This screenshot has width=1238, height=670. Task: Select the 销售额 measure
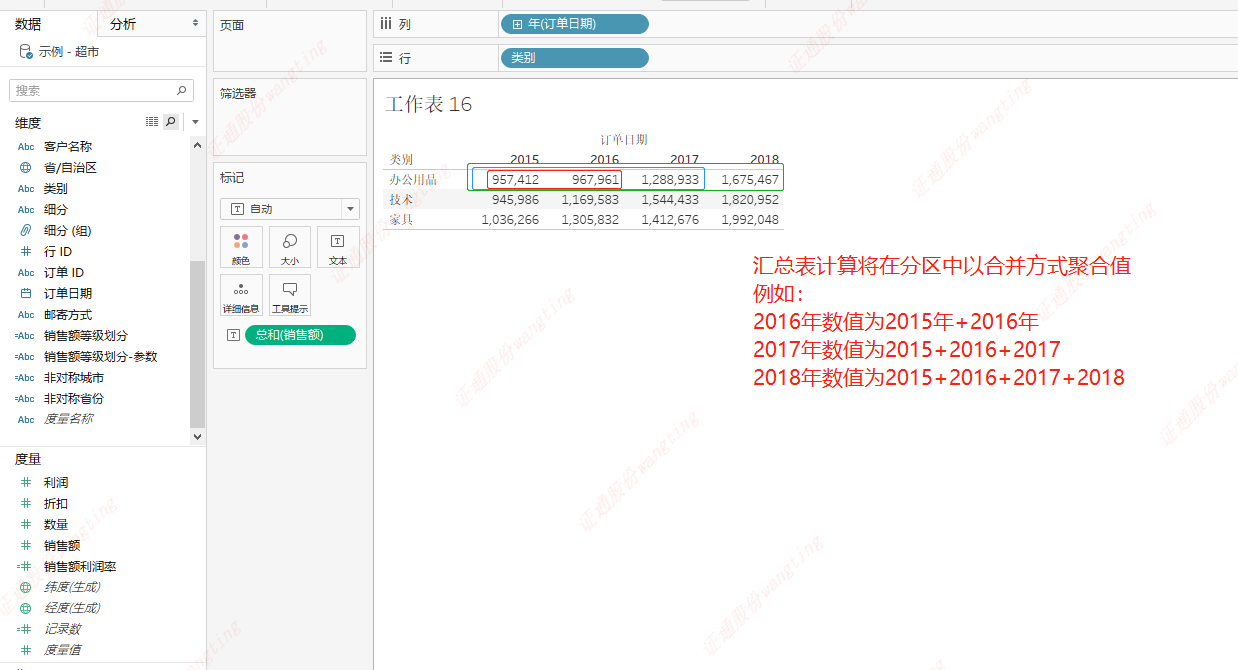62,546
